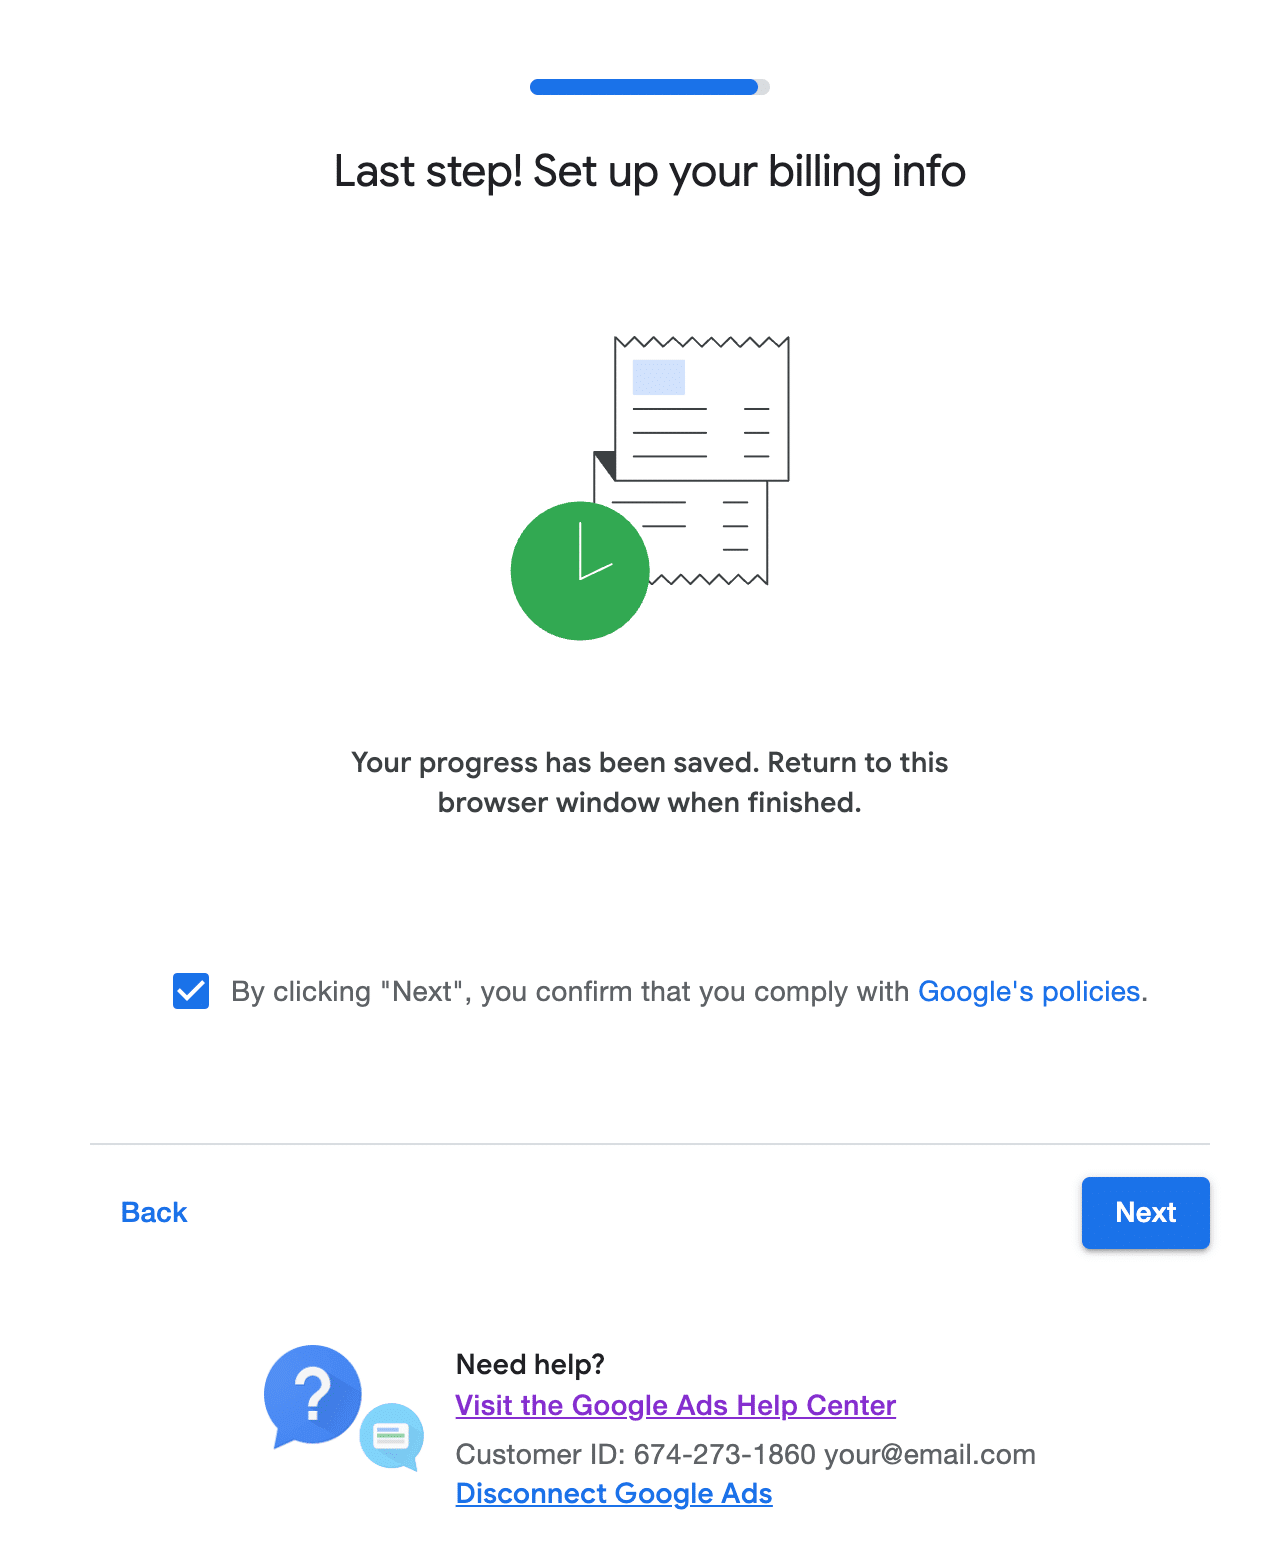Click the 'Need help?' heading

click(x=530, y=1364)
